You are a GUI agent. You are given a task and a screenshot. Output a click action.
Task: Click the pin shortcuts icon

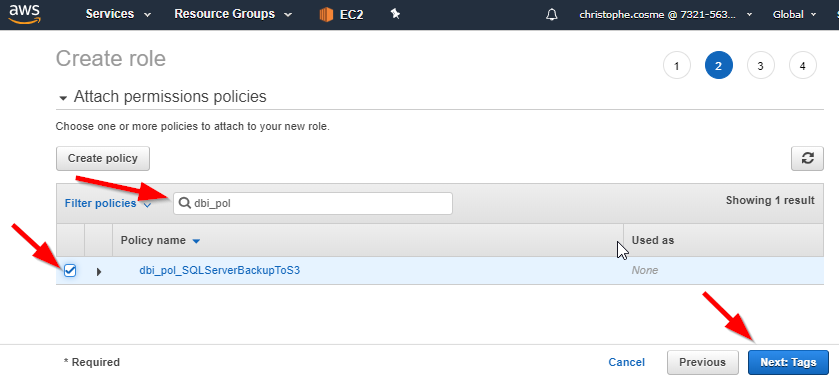click(395, 14)
